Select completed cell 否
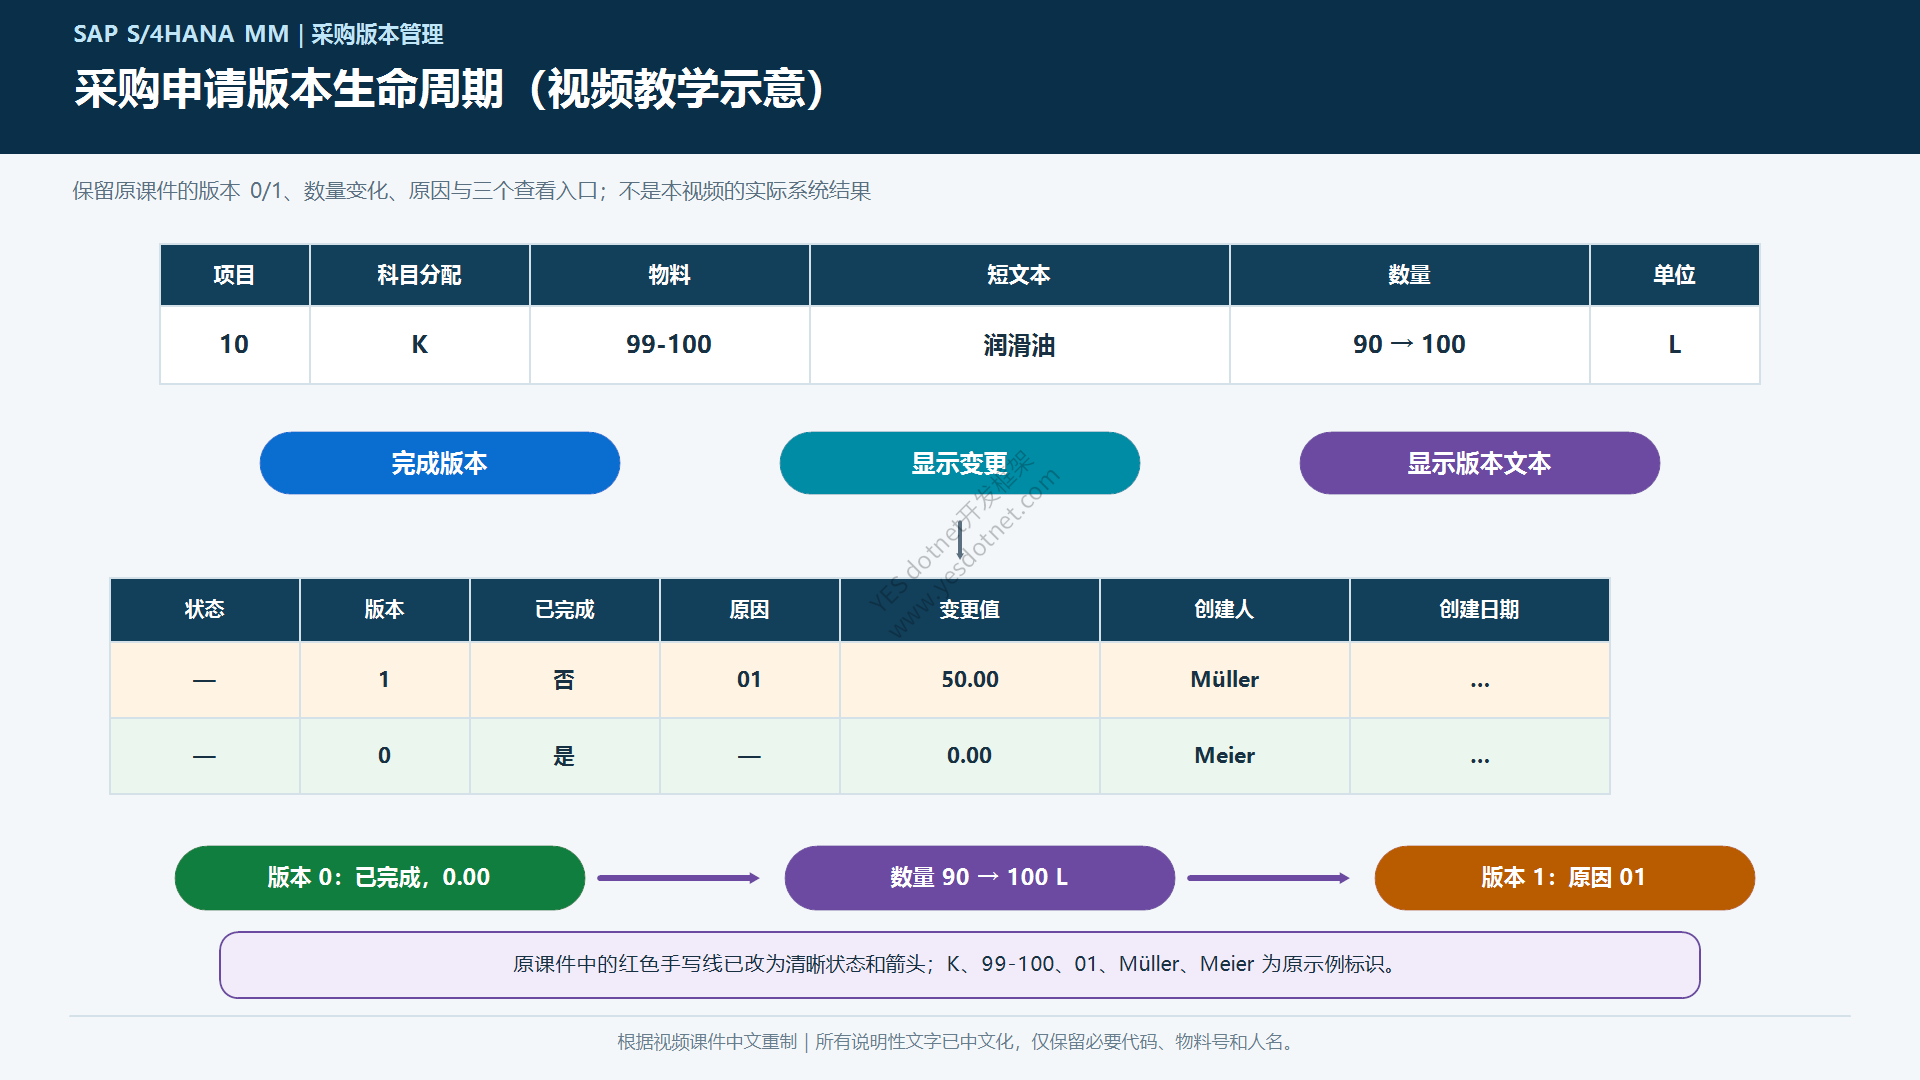This screenshot has width=1920, height=1080. click(565, 680)
